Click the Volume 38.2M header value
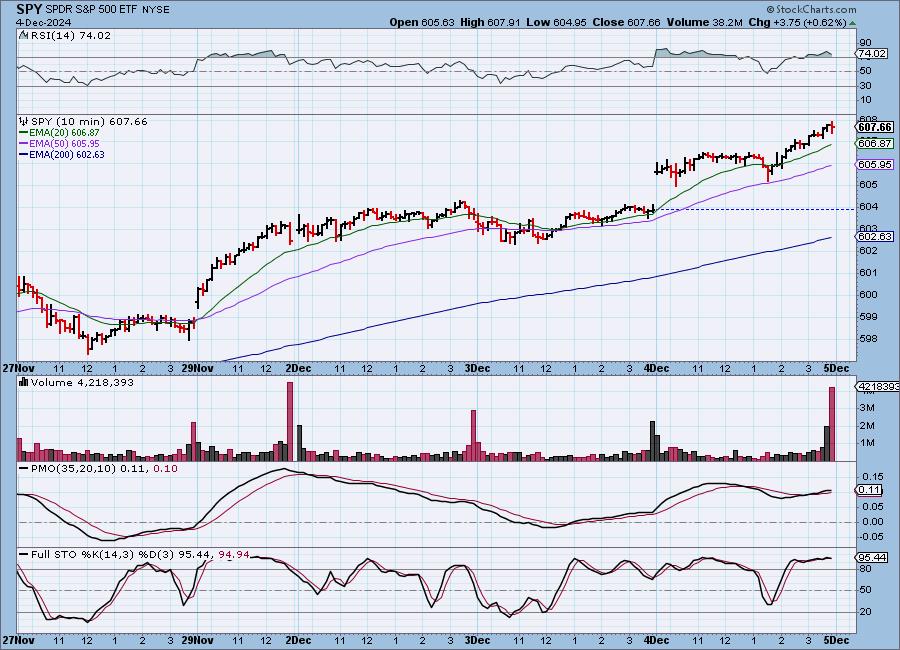This screenshot has width=900, height=650. (x=705, y=22)
